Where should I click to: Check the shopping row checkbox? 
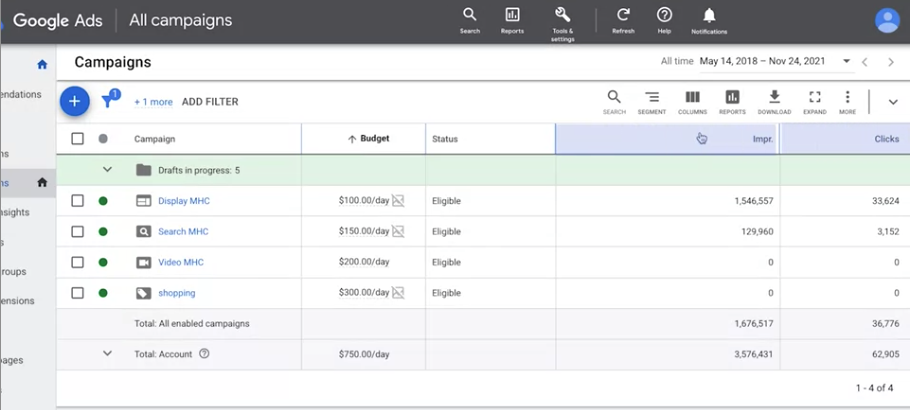77,293
